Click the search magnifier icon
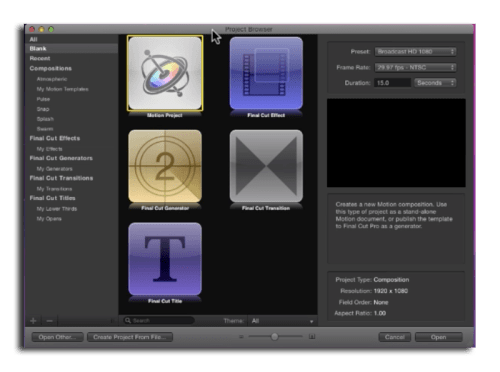Screen dimensions: 500x372 pos(128,320)
